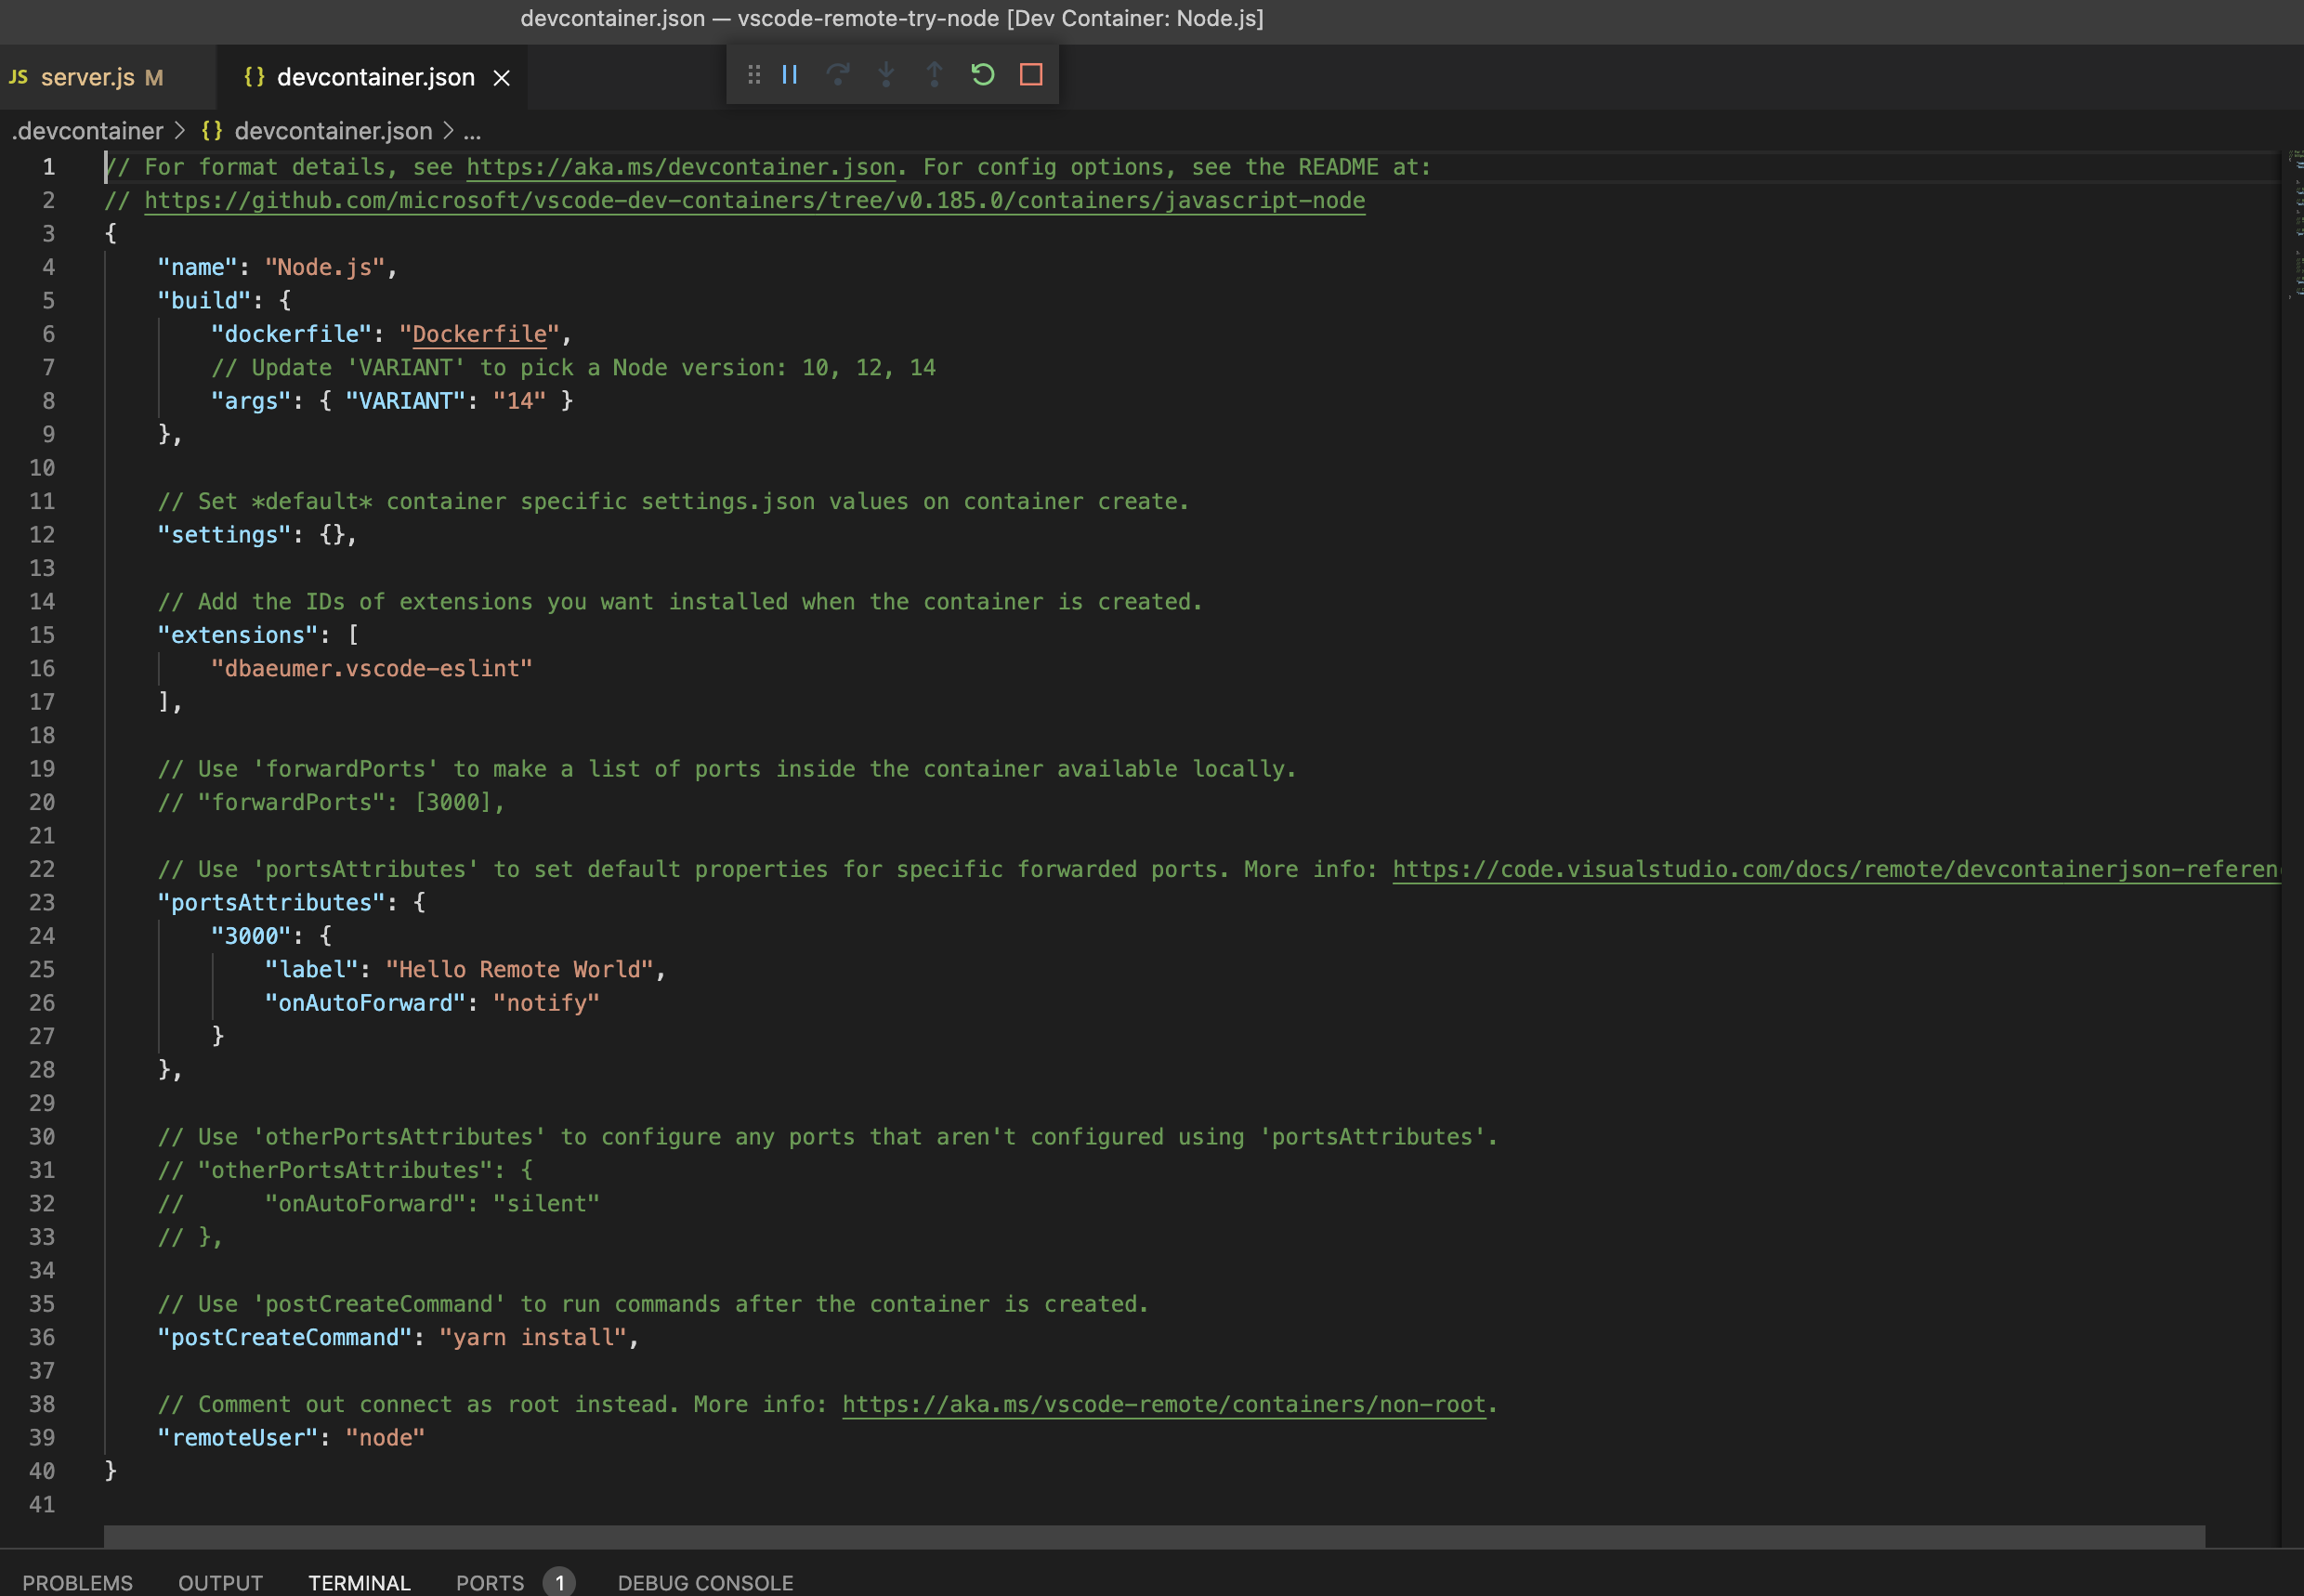Pause the debug session
The height and width of the screenshot is (1596, 2304).
pos(790,75)
